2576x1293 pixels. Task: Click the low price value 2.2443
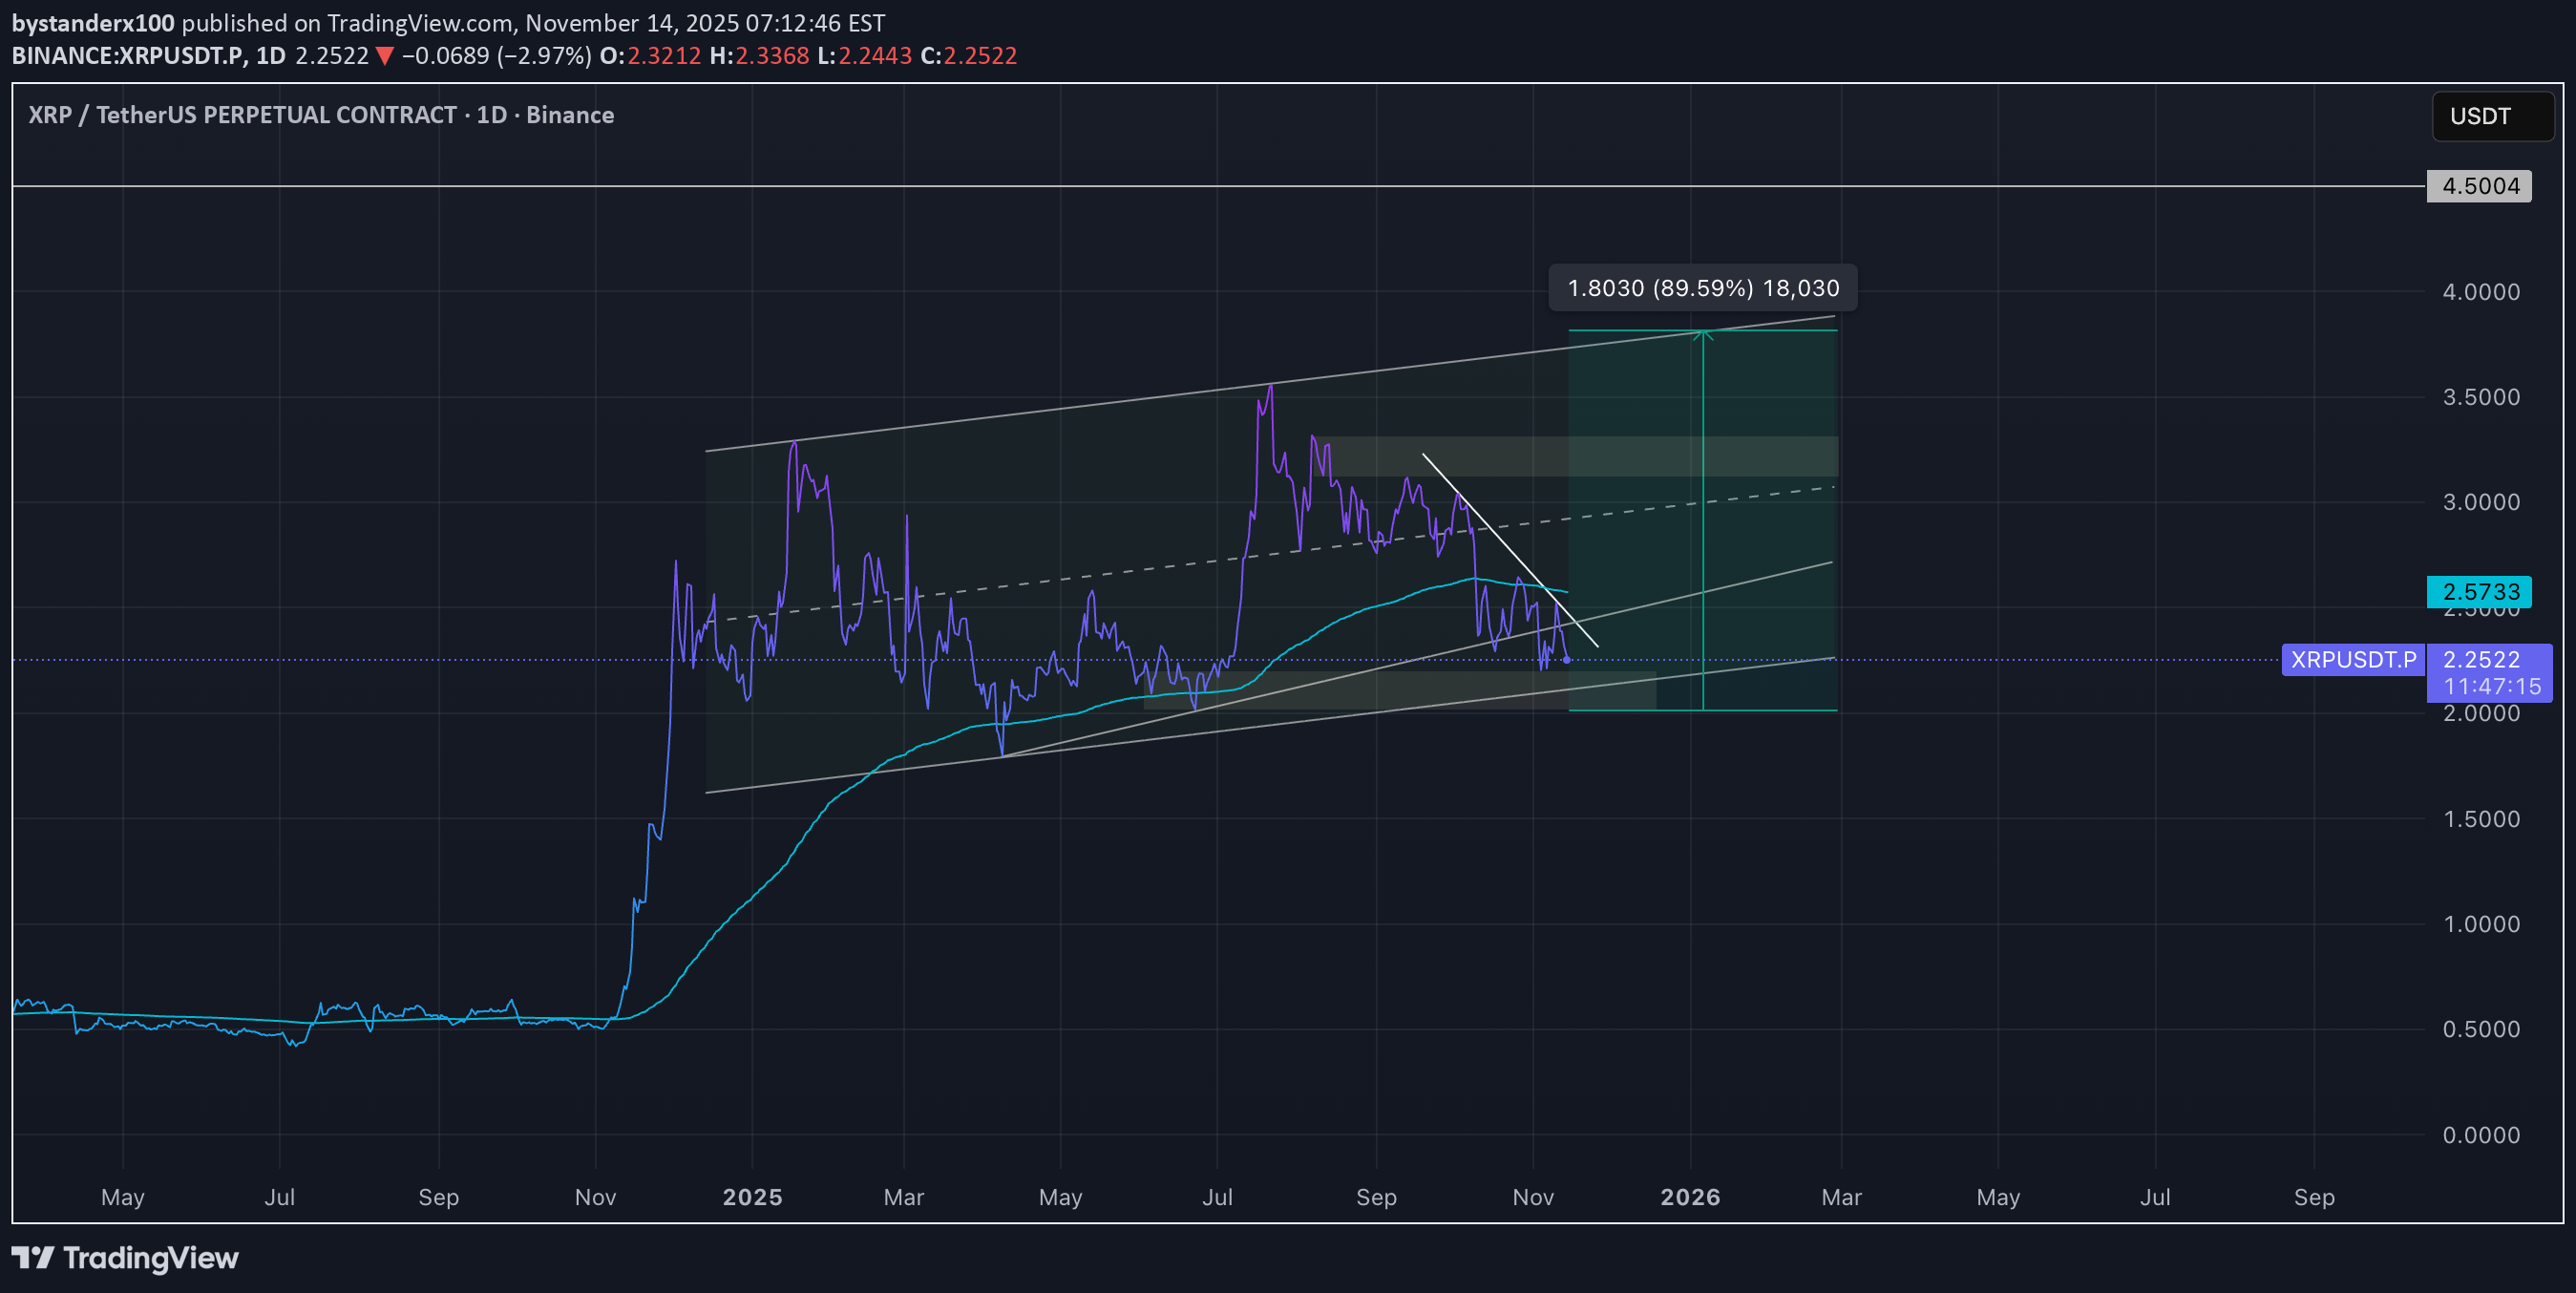pyautogui.click(x=878, y=57)
